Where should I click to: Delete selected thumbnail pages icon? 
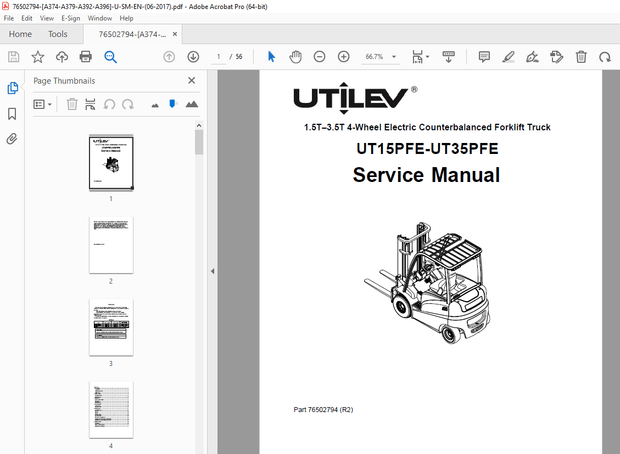[x=72, y=104]
